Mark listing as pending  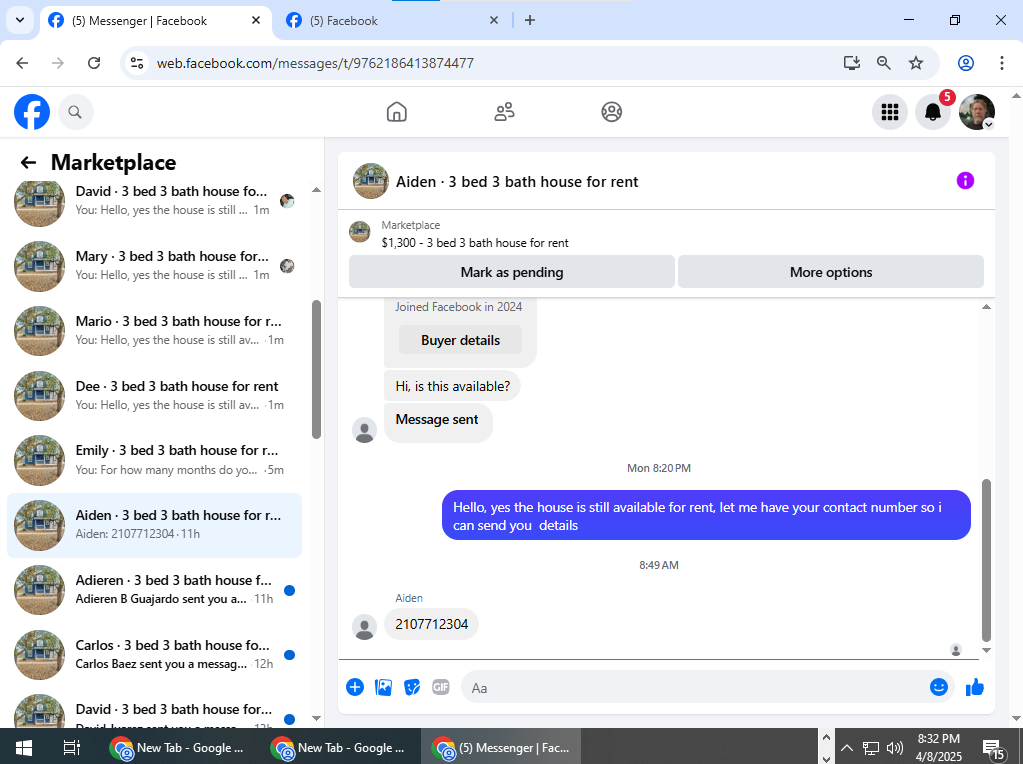click(512, 272)
